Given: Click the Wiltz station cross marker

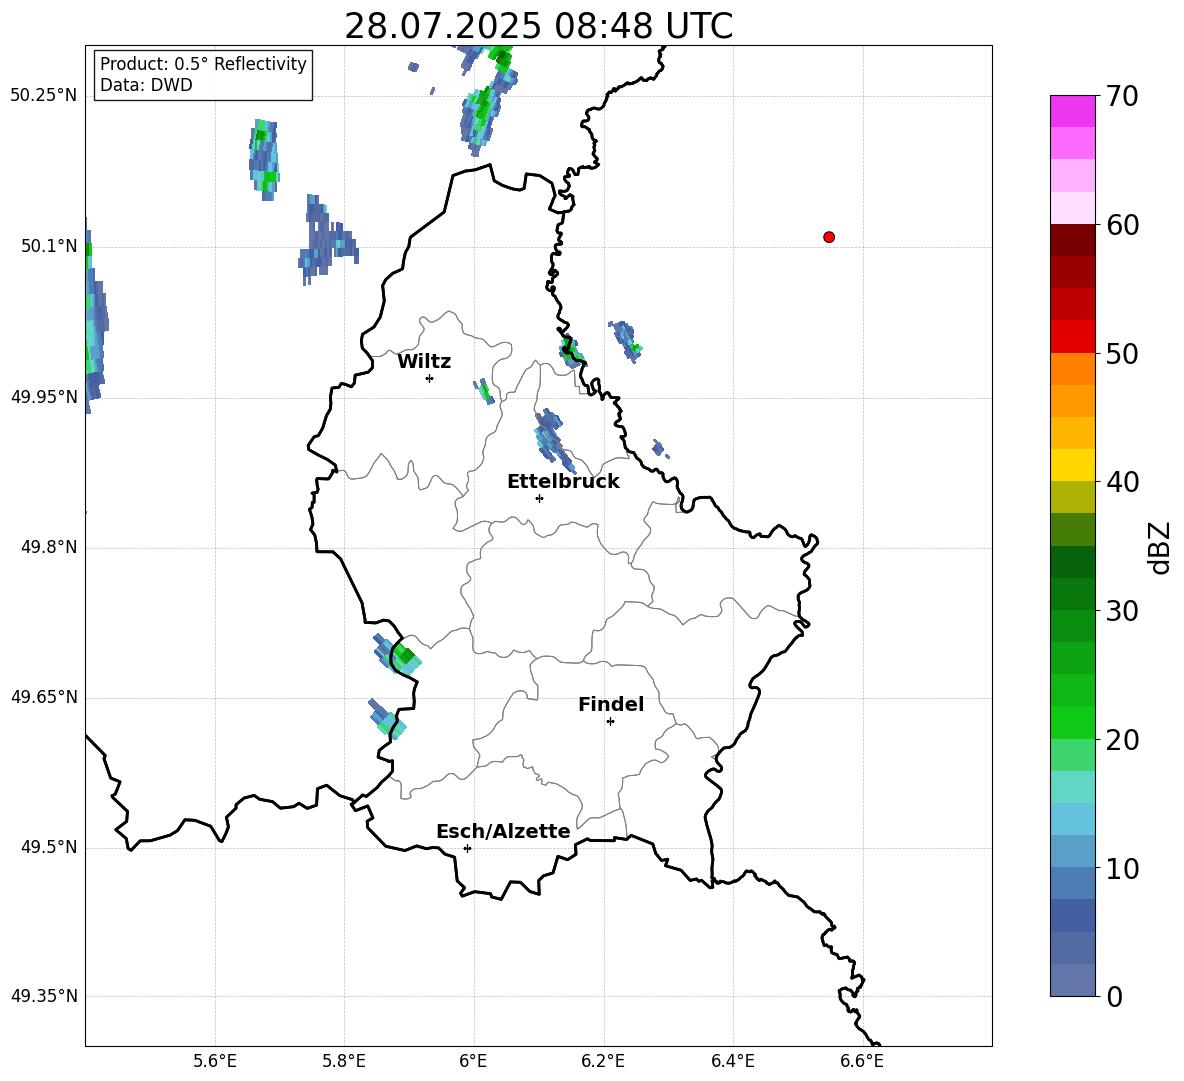Looking at the screenshot, I should [x=429, y=378].
